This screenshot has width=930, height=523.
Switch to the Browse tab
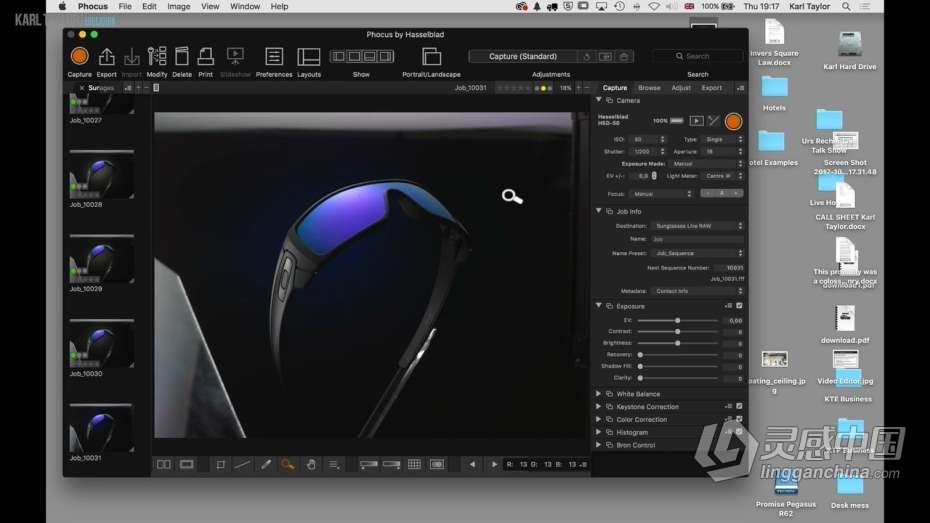[x=649, y=88]
